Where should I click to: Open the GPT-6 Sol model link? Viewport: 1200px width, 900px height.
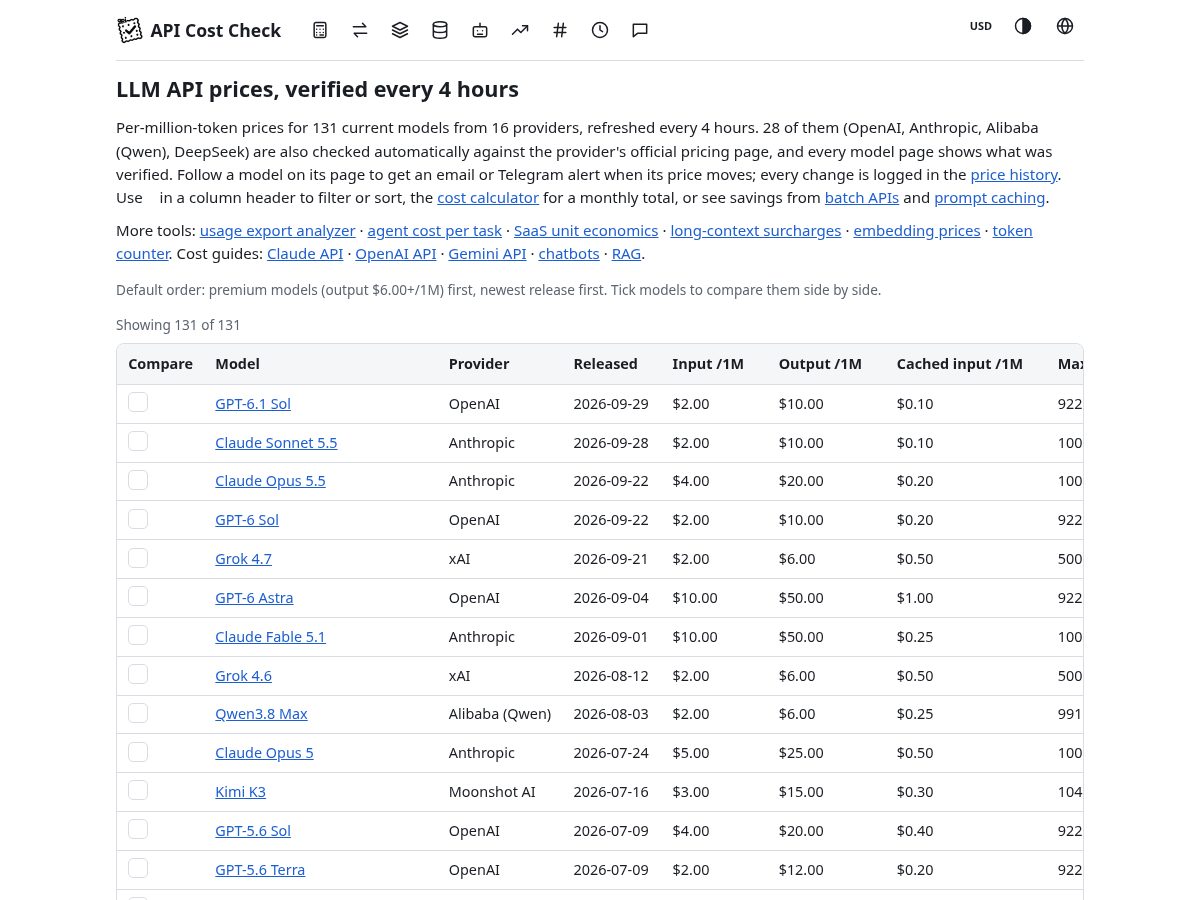[247, 520]
